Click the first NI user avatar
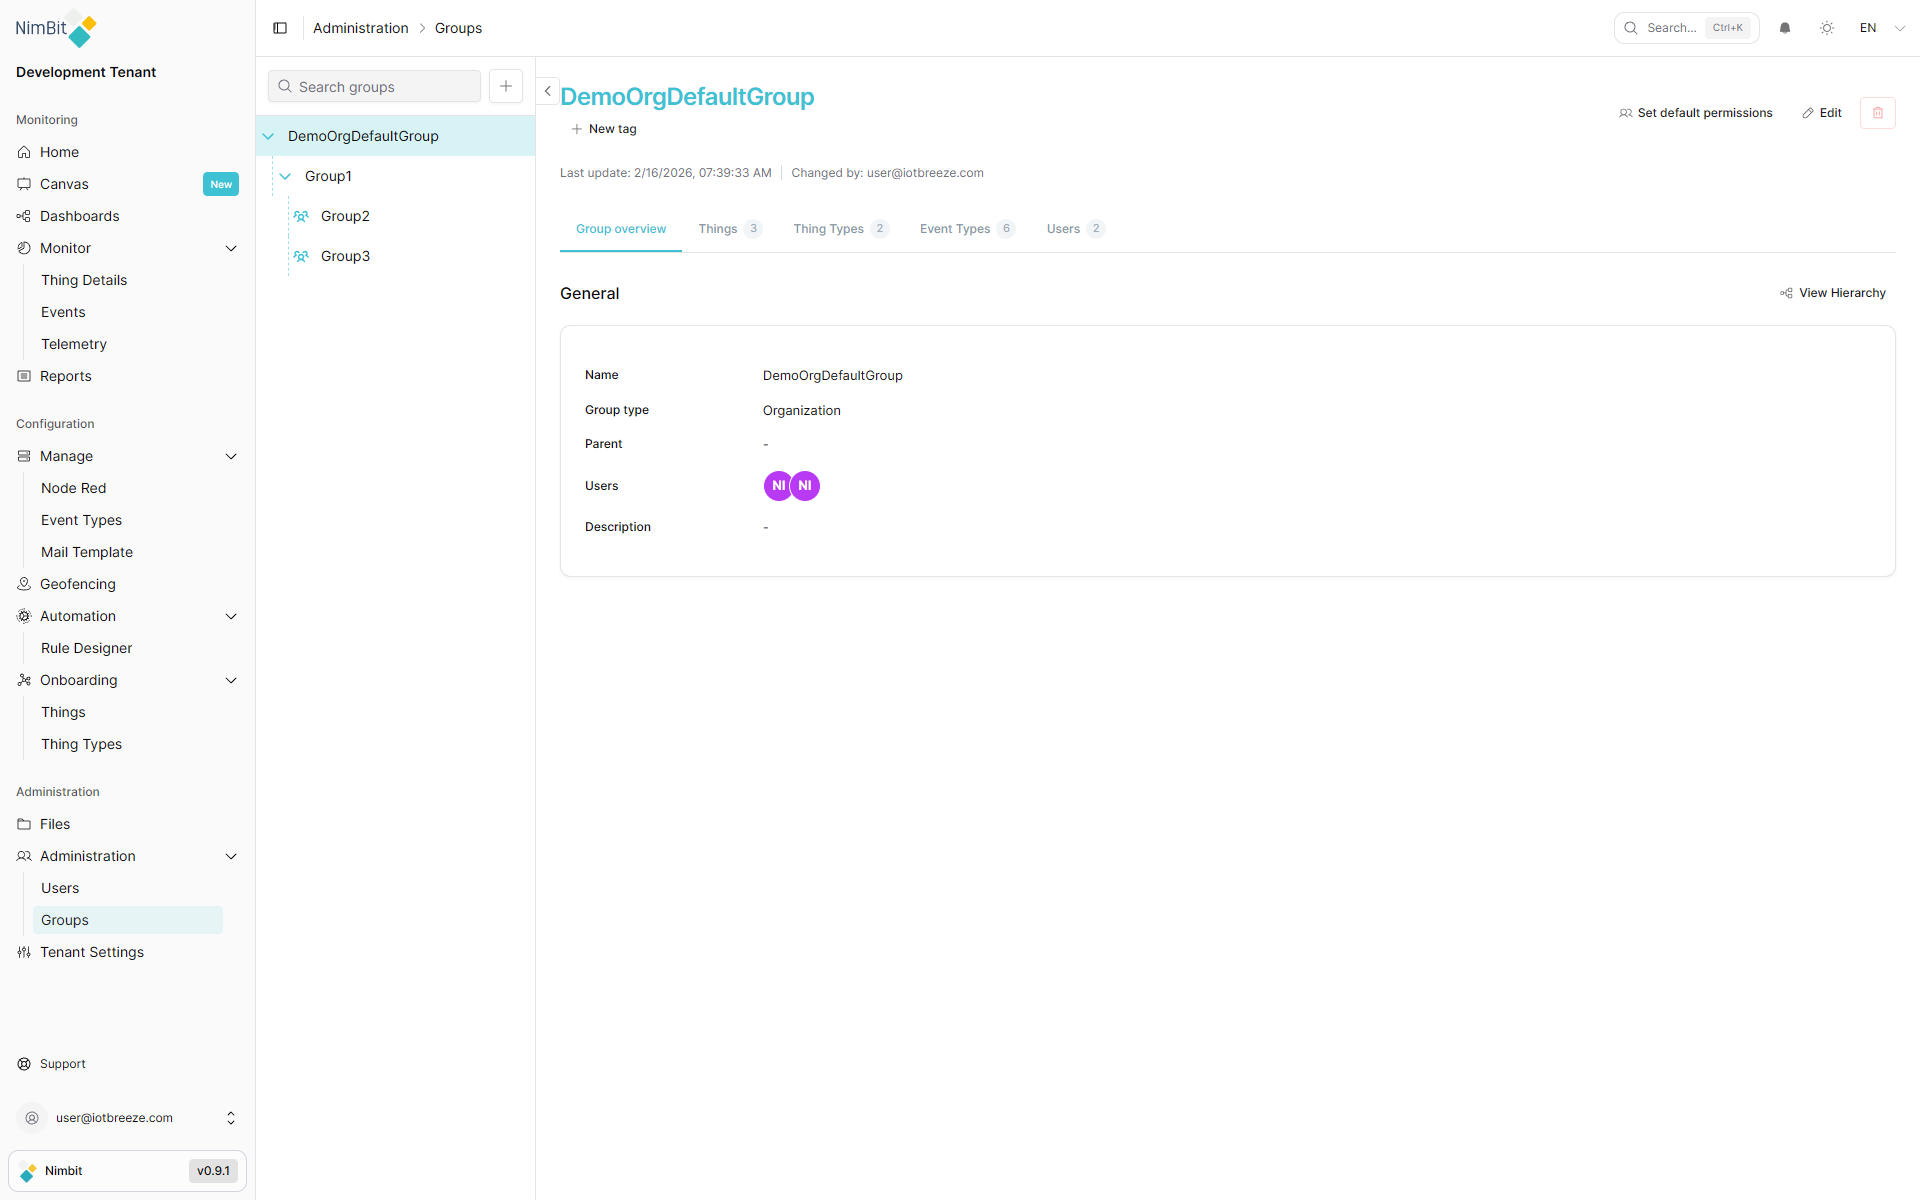 point(777,486)
